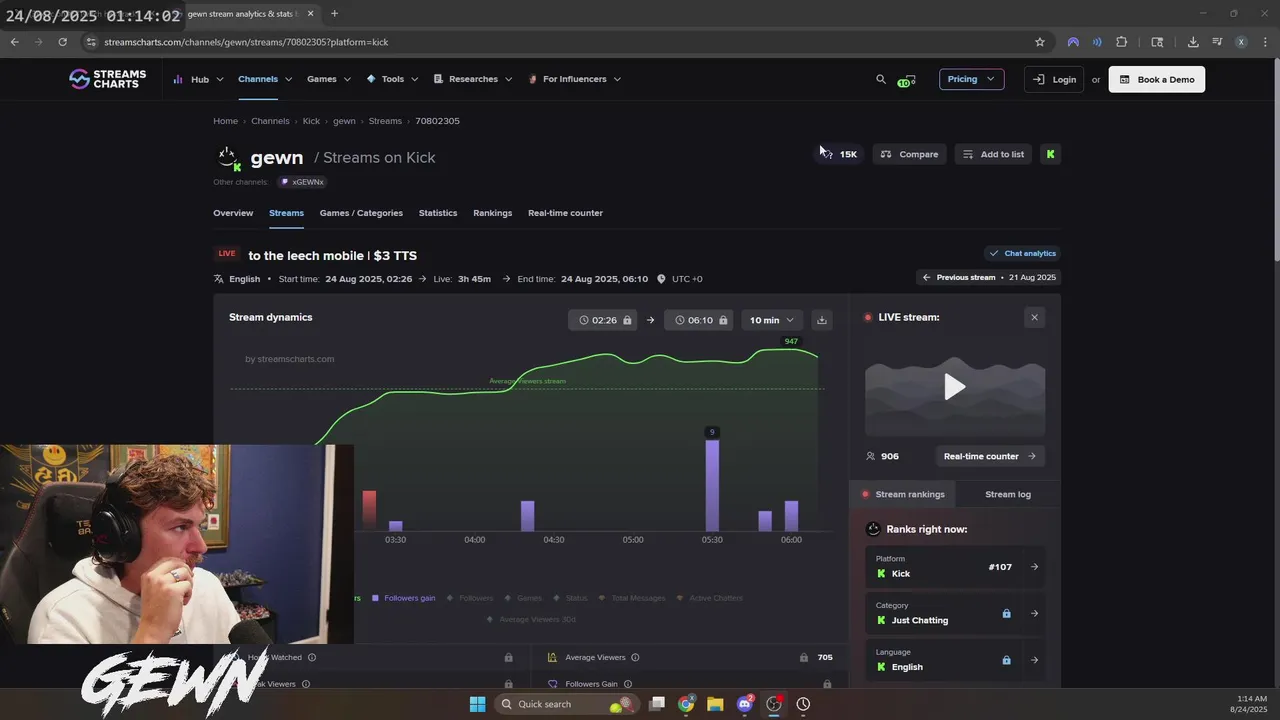Toggle Games series in chart legend
Viewport: 1280px width, 720px height.
(523, 598)
